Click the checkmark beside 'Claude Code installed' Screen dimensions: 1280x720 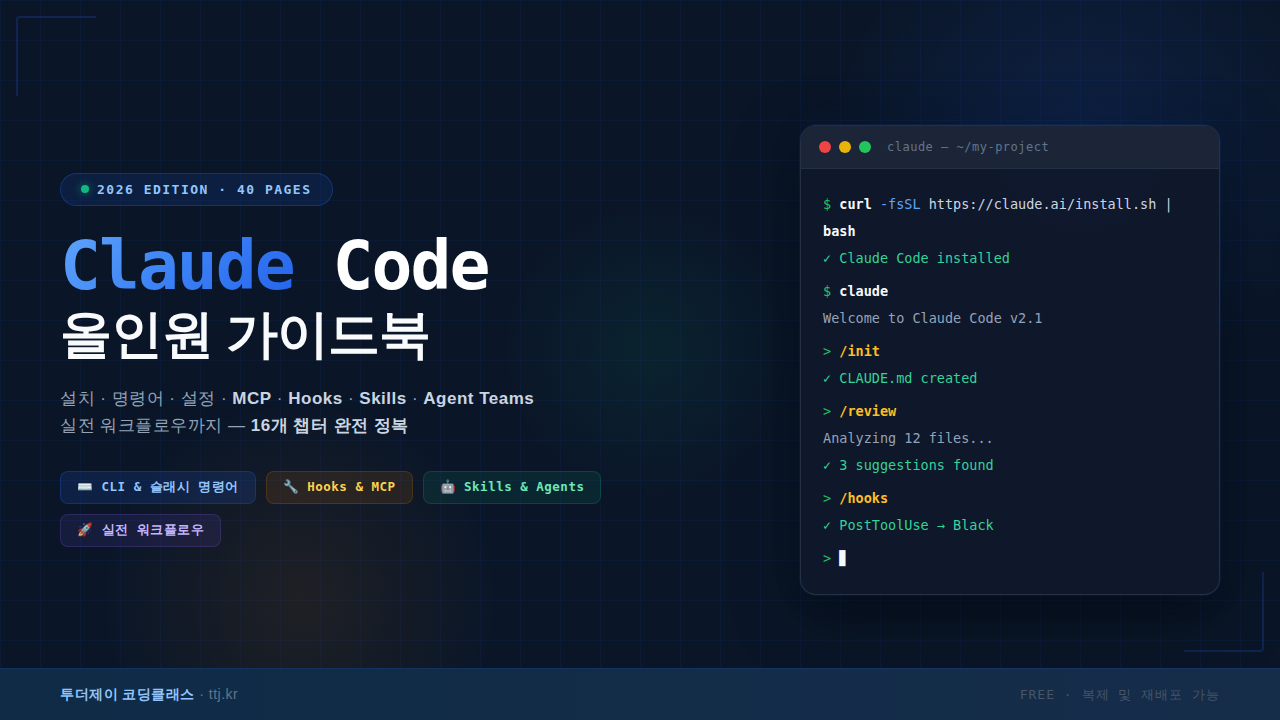(x=828, y=258)
